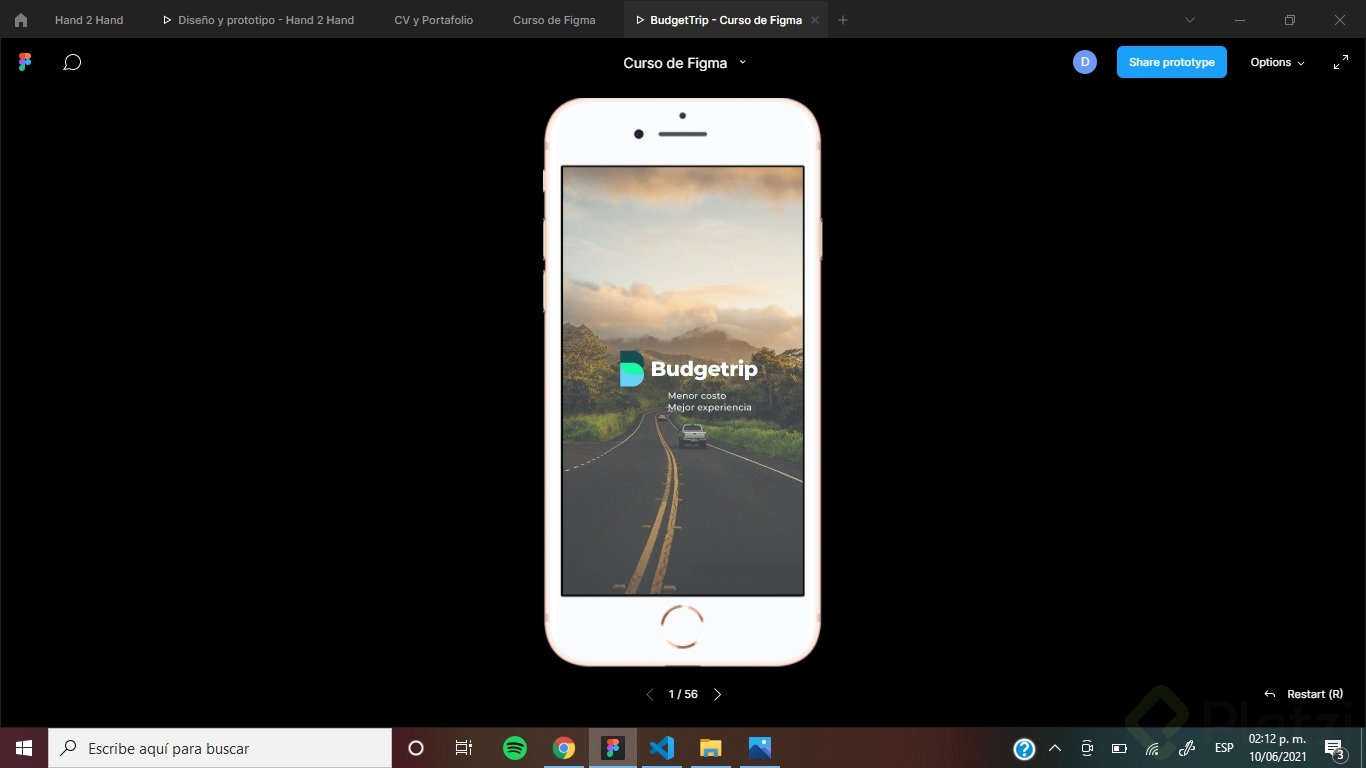Click the Menor costo tagline text
This screenshot has height=768, width=1366.
tap(697, 396)
